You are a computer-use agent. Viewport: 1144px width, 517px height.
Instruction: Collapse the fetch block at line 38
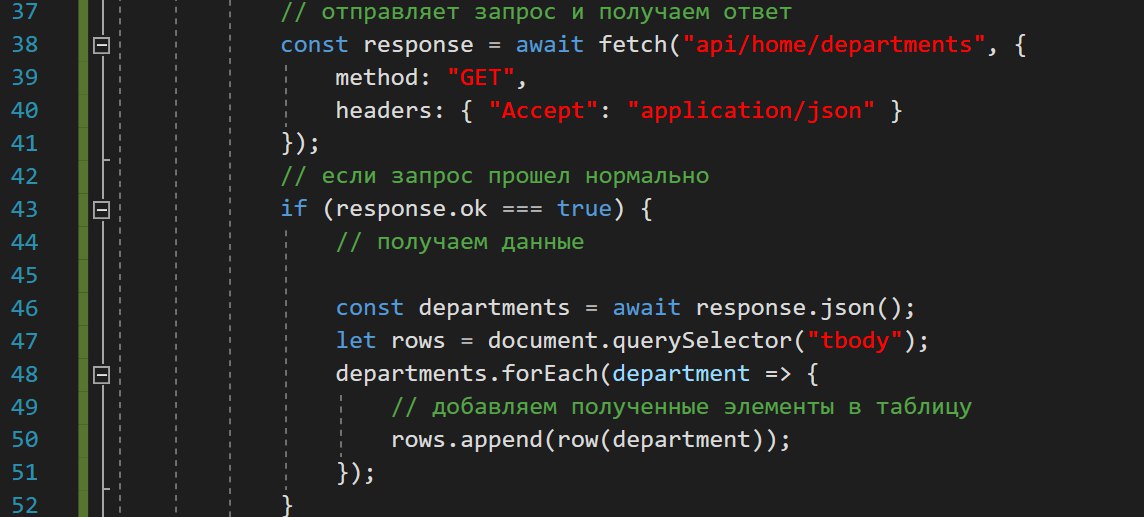pos(101,45)
